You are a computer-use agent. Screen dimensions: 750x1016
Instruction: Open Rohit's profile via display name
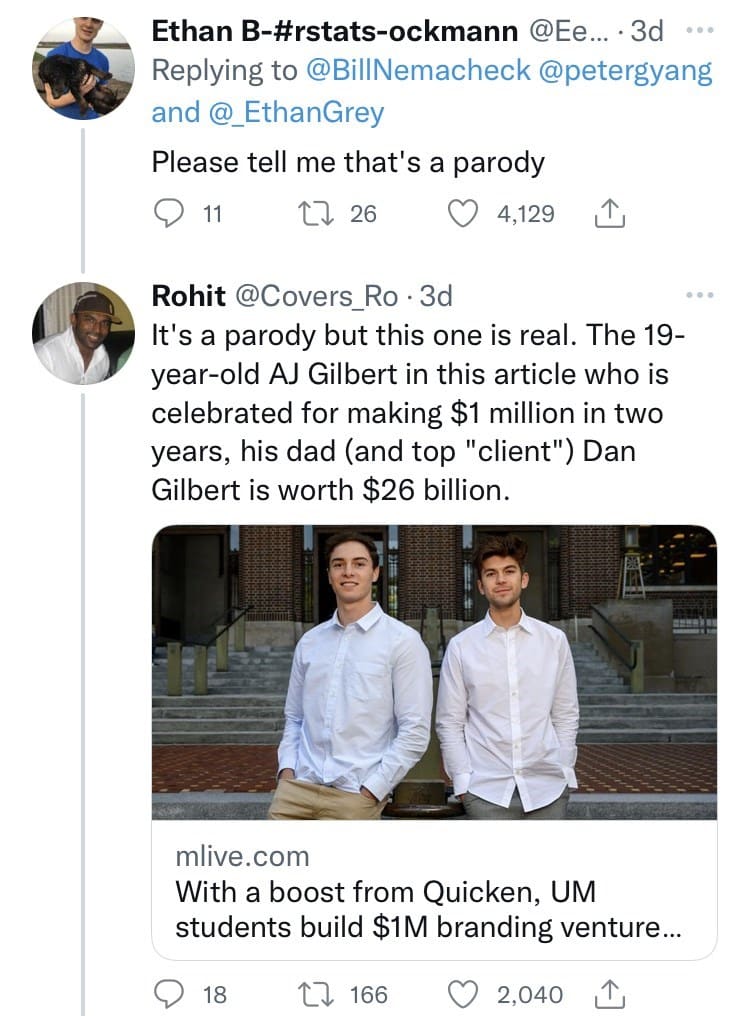[188, 295]
